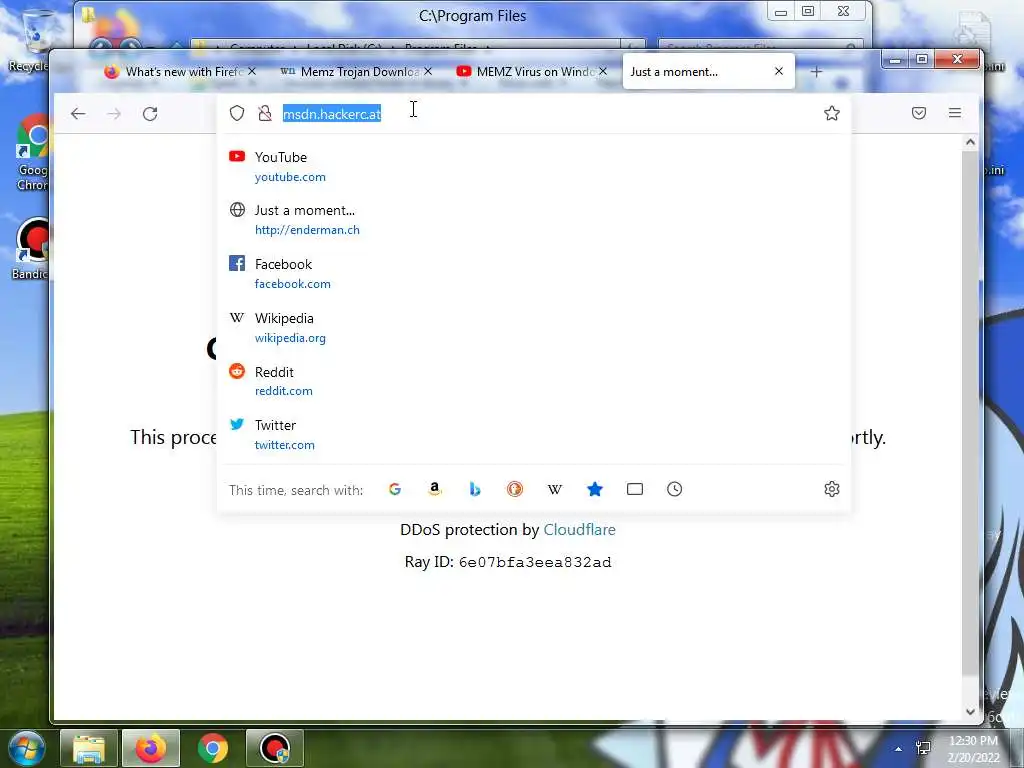
Task: Save to Pocket icon in toolbar
Action: [919, 114]
